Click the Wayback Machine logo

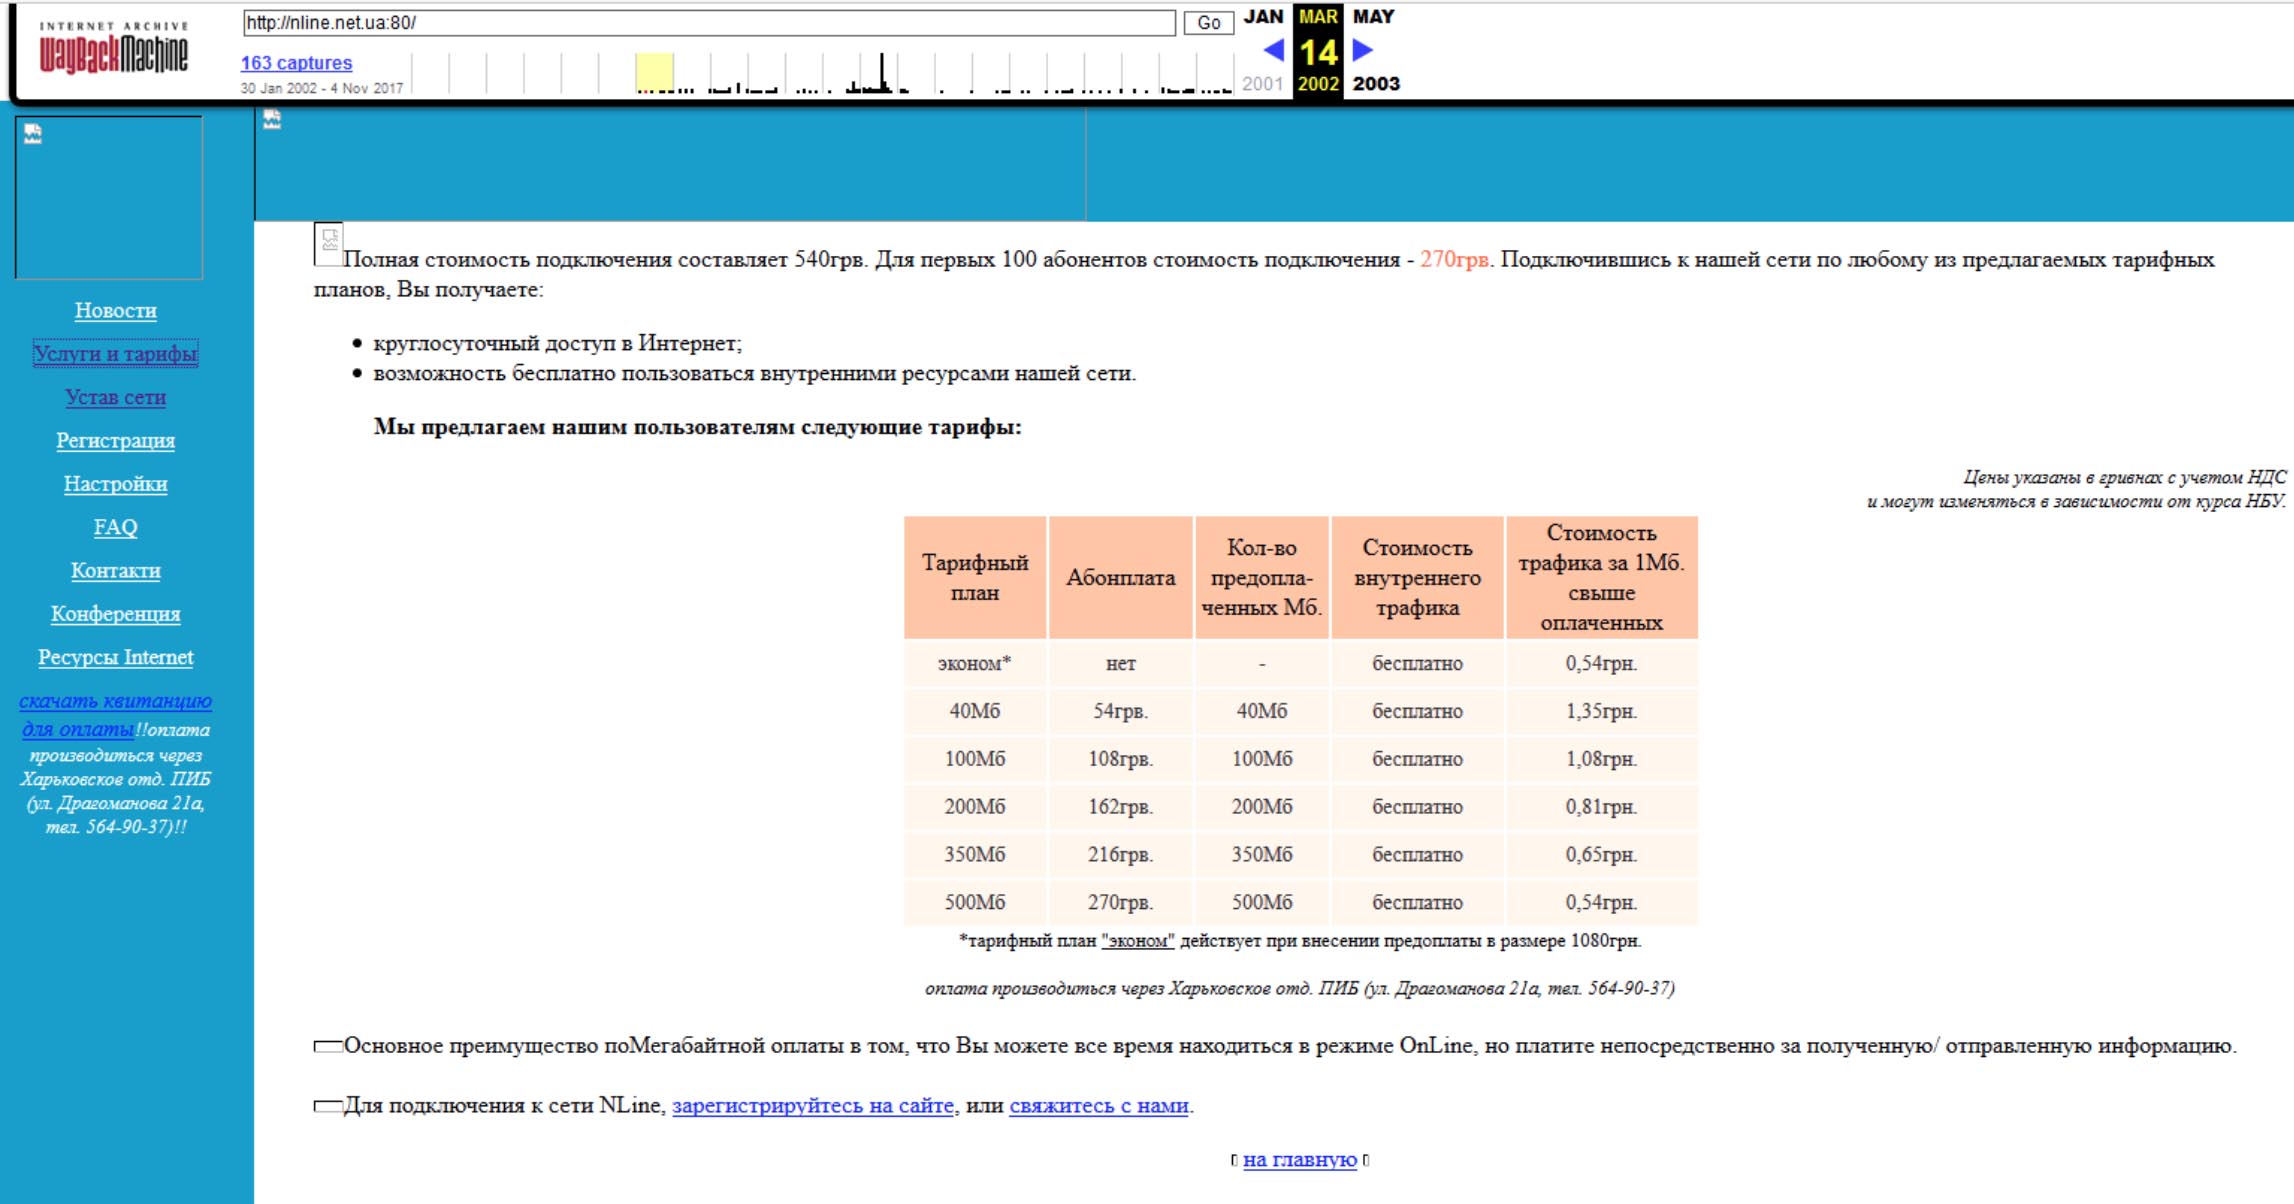point(113,48)
